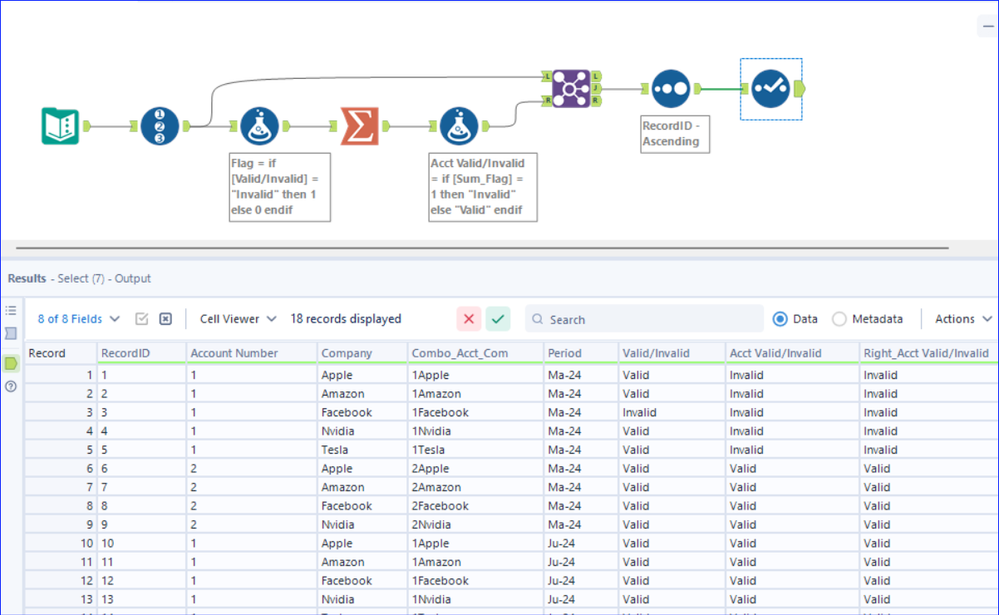
Task: Expand the 8 of 8 Fields dropdown
Action: click(78, 319)
